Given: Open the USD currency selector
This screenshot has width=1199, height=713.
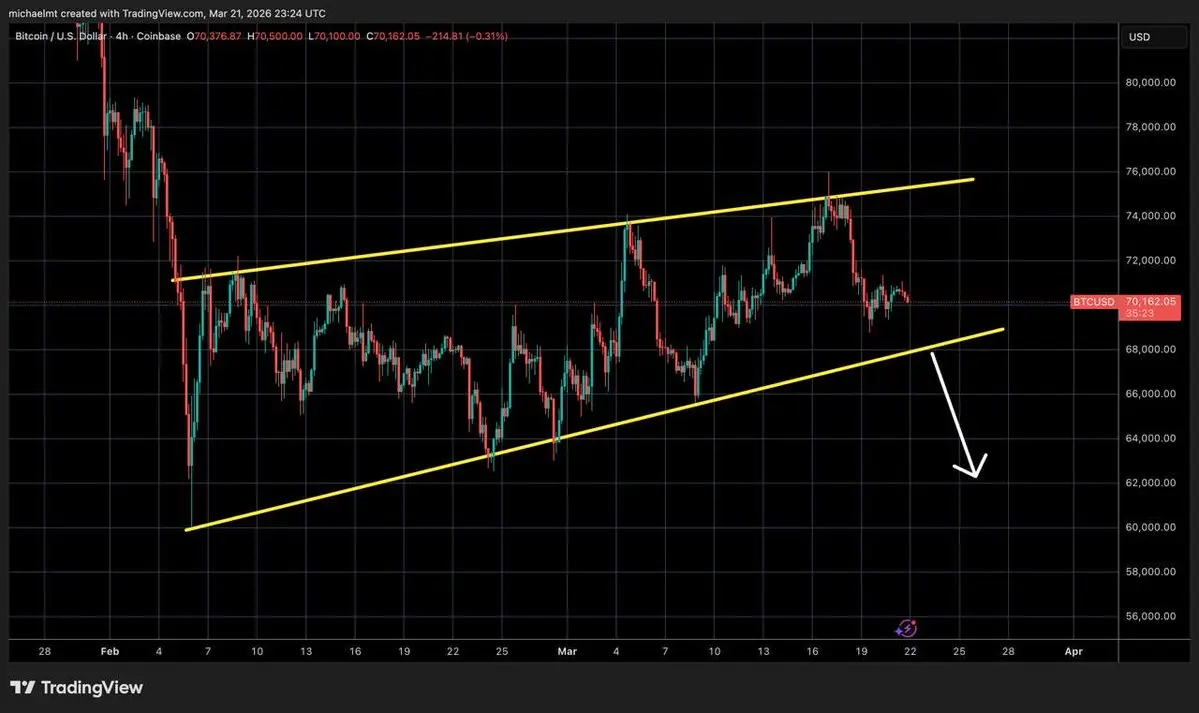Looking at the screenshot, I should coord(1153,37).
